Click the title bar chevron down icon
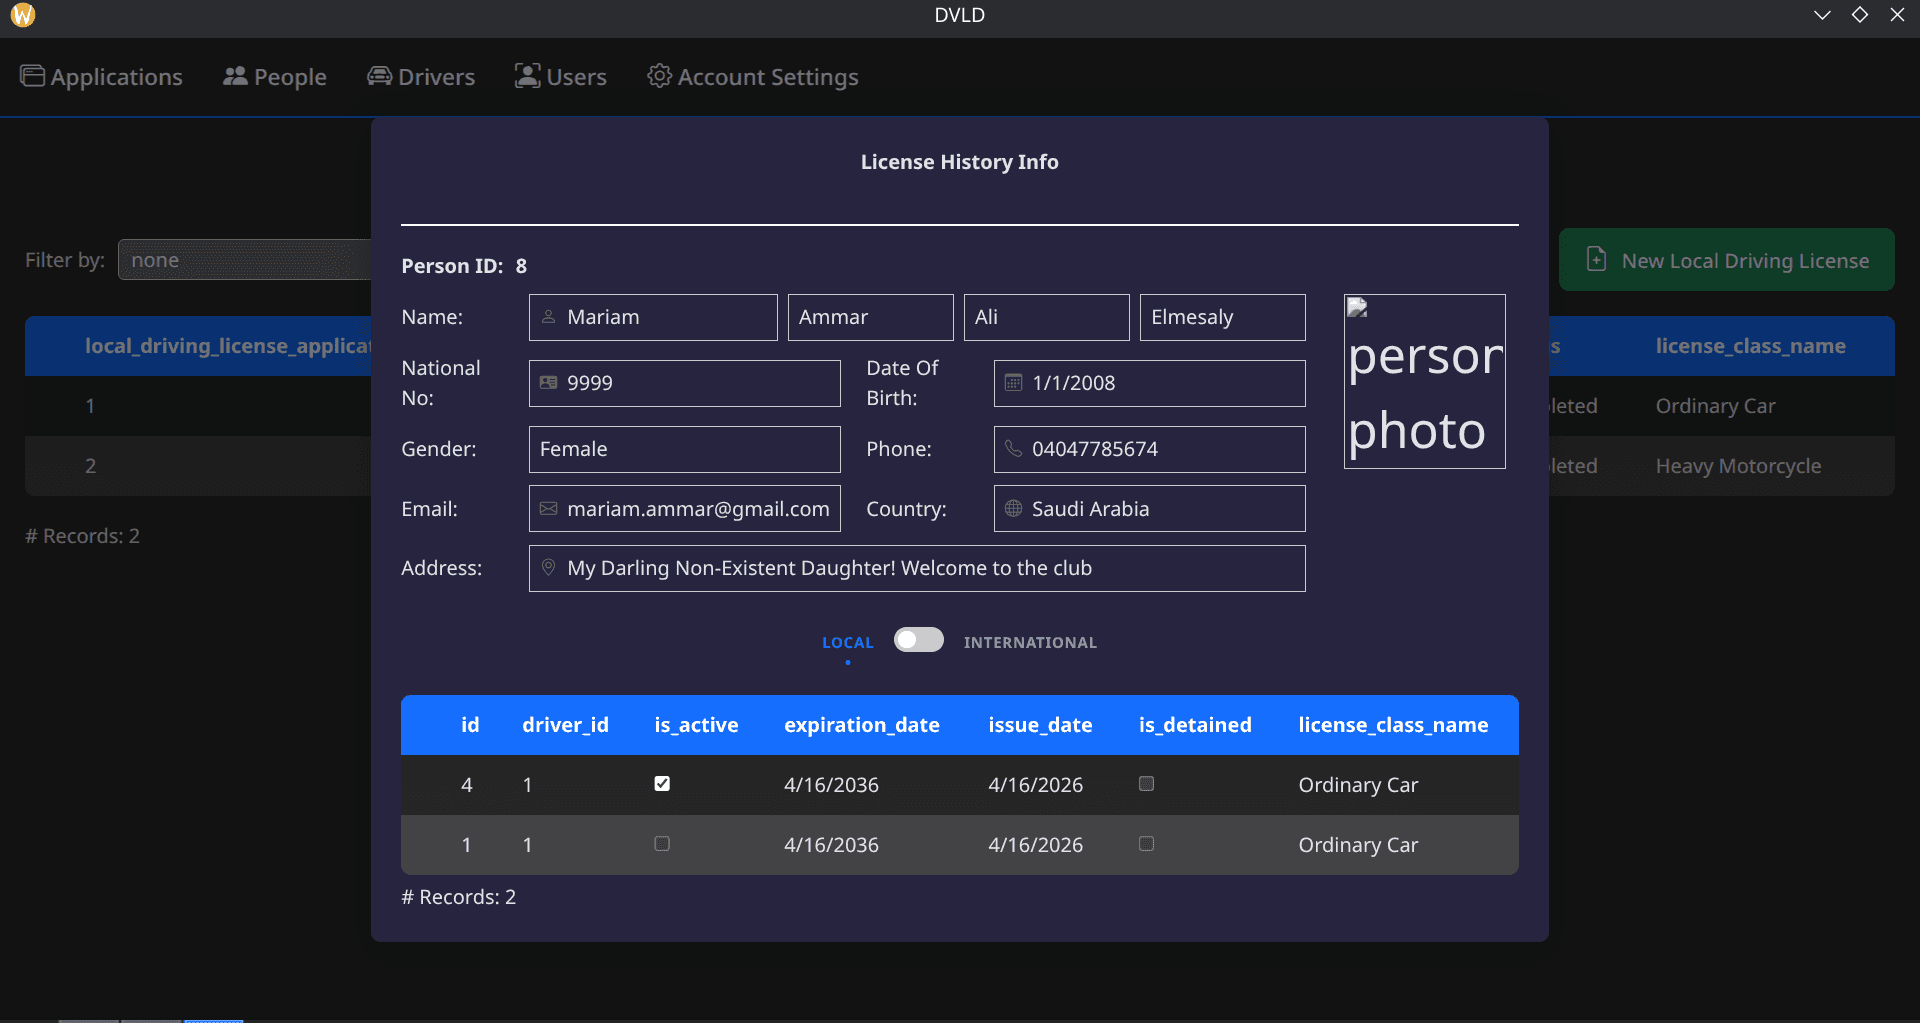The height and width of the screenshot is (1023, 1920). (1822, 15)
